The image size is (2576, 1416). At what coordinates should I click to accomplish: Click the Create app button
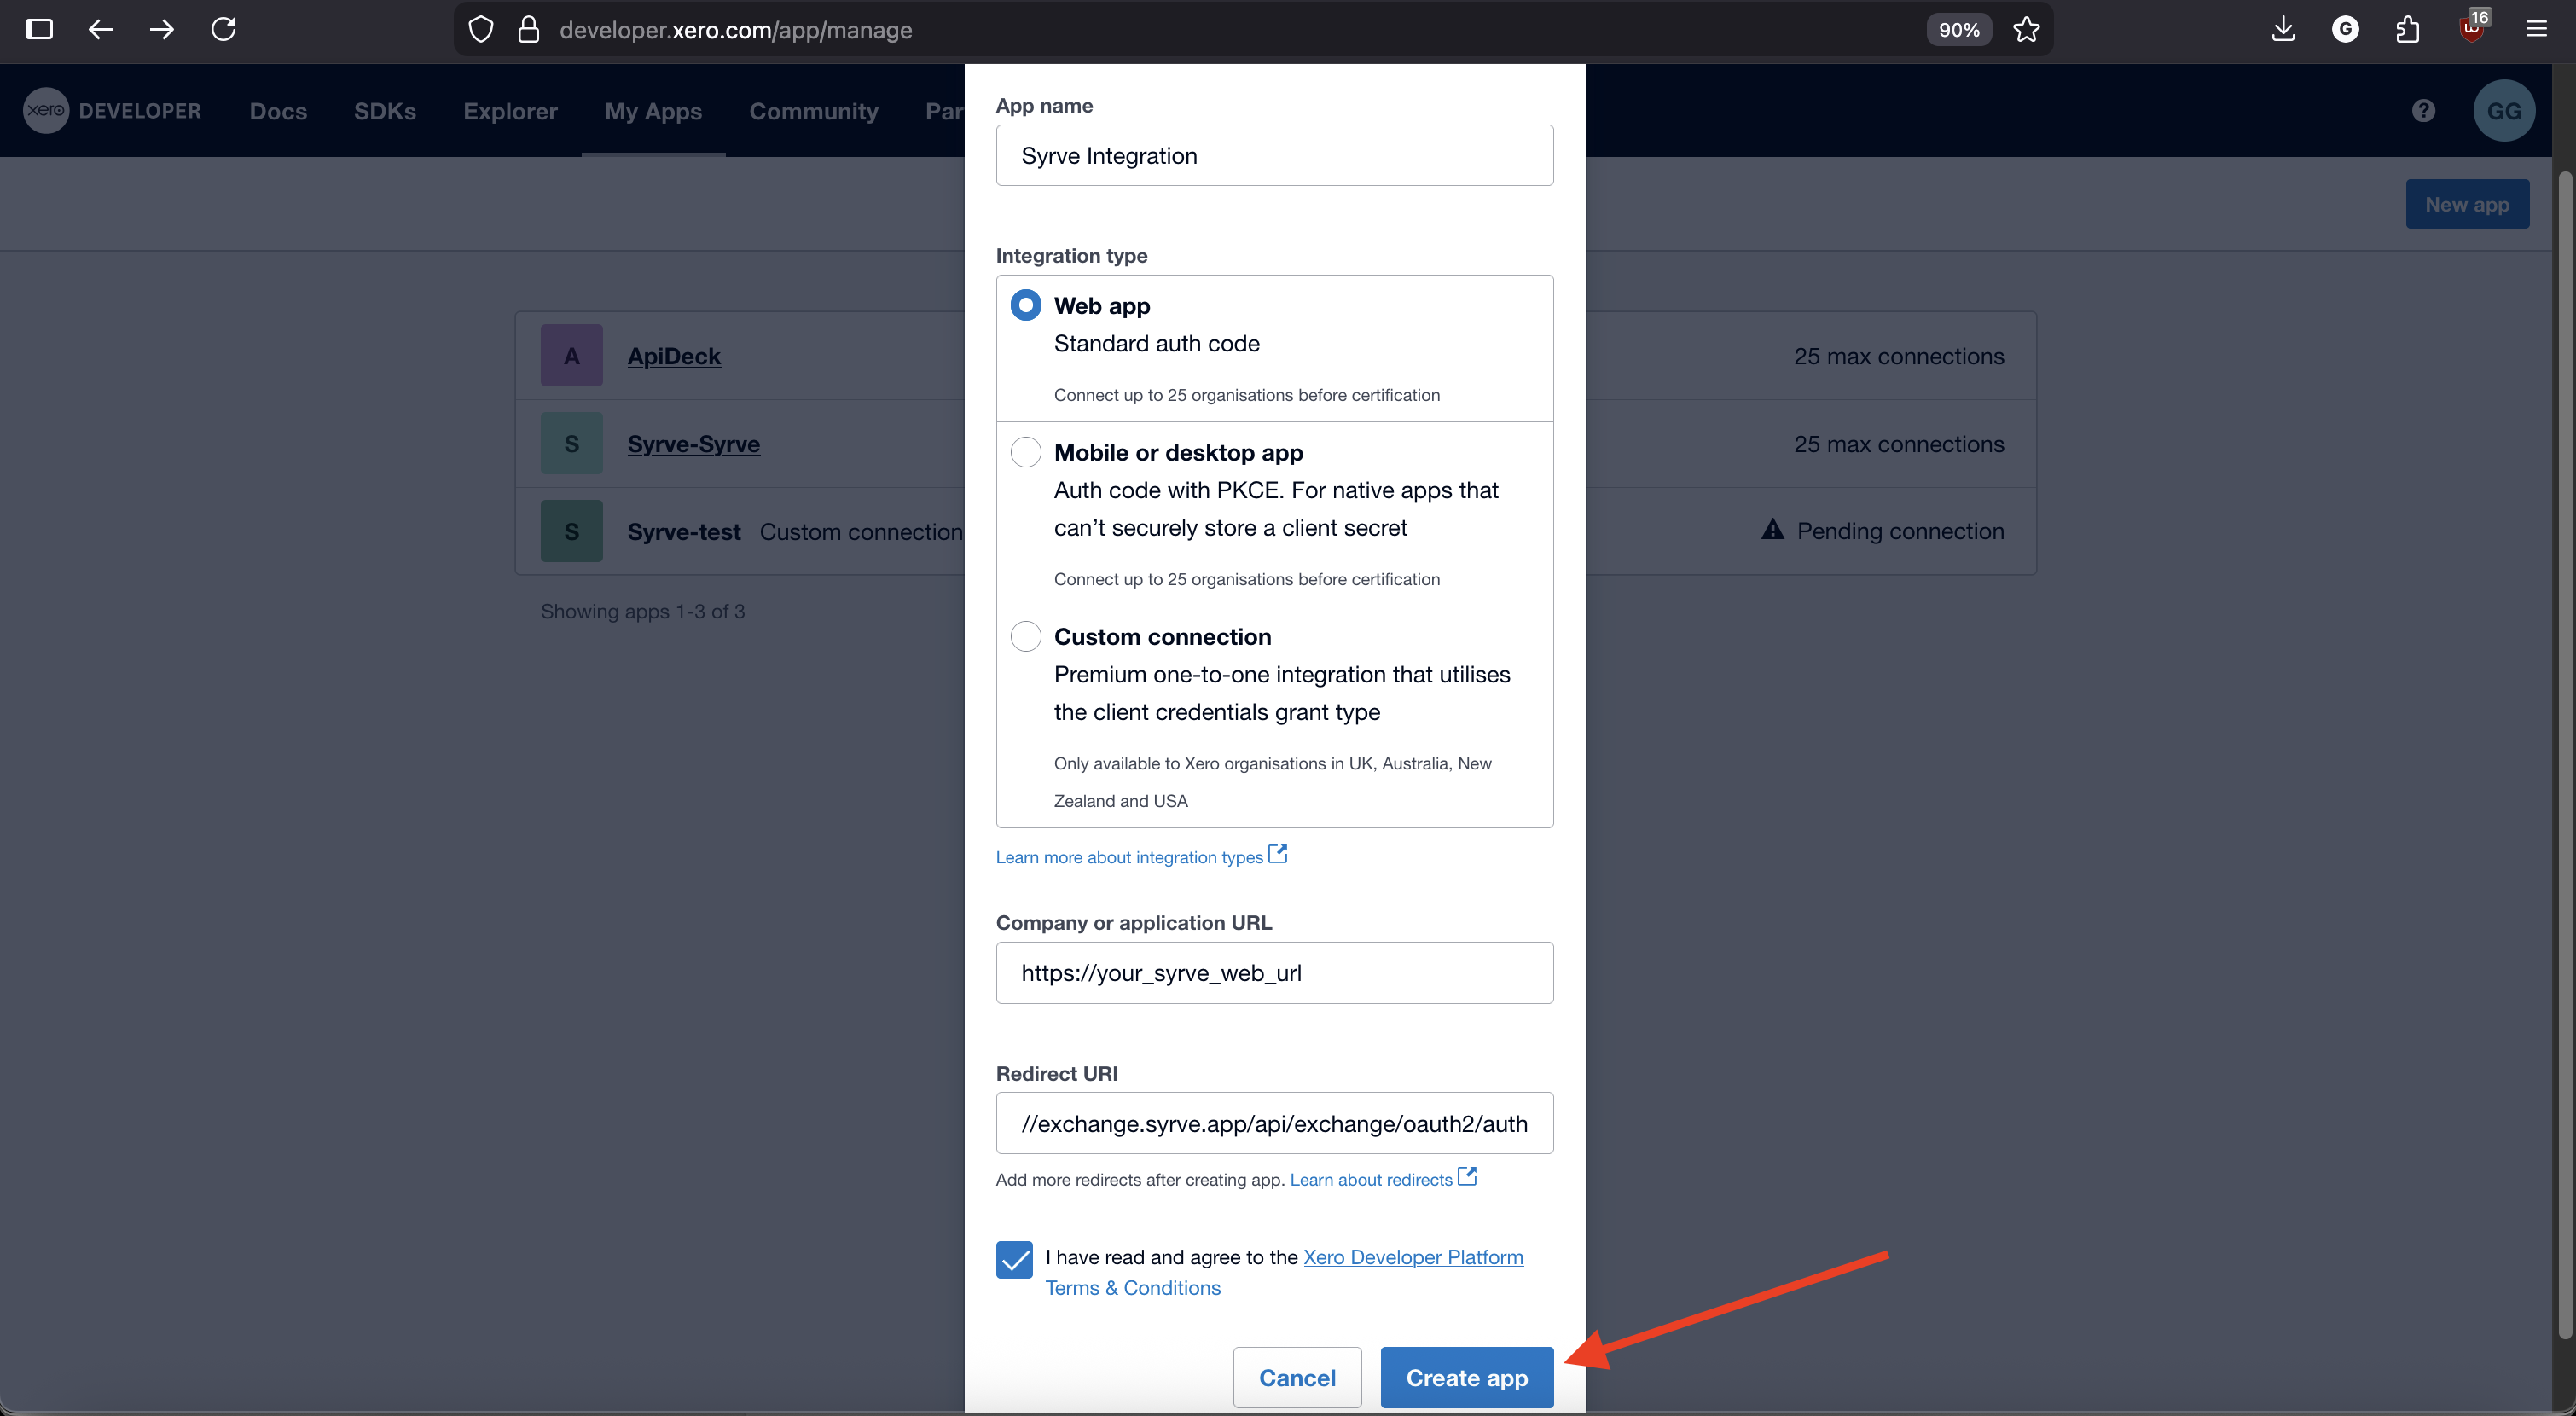1467,1377
